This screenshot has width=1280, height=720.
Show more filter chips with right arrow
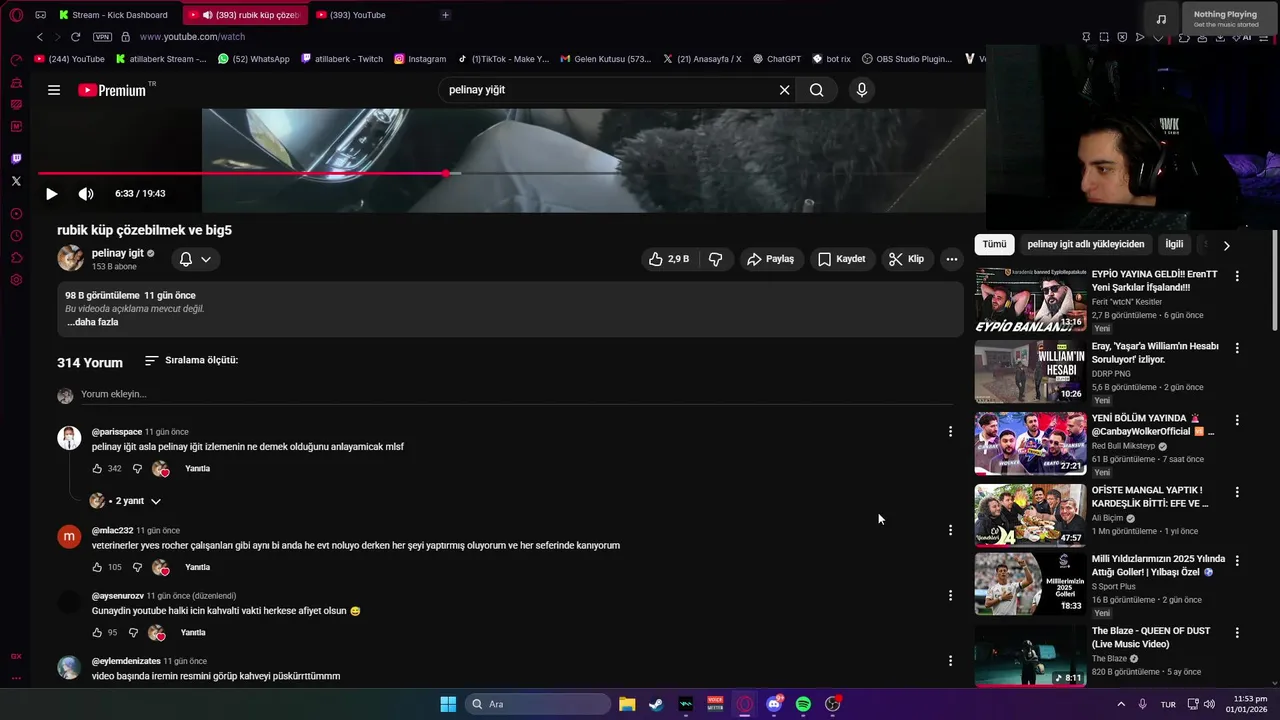[1227, 245]
